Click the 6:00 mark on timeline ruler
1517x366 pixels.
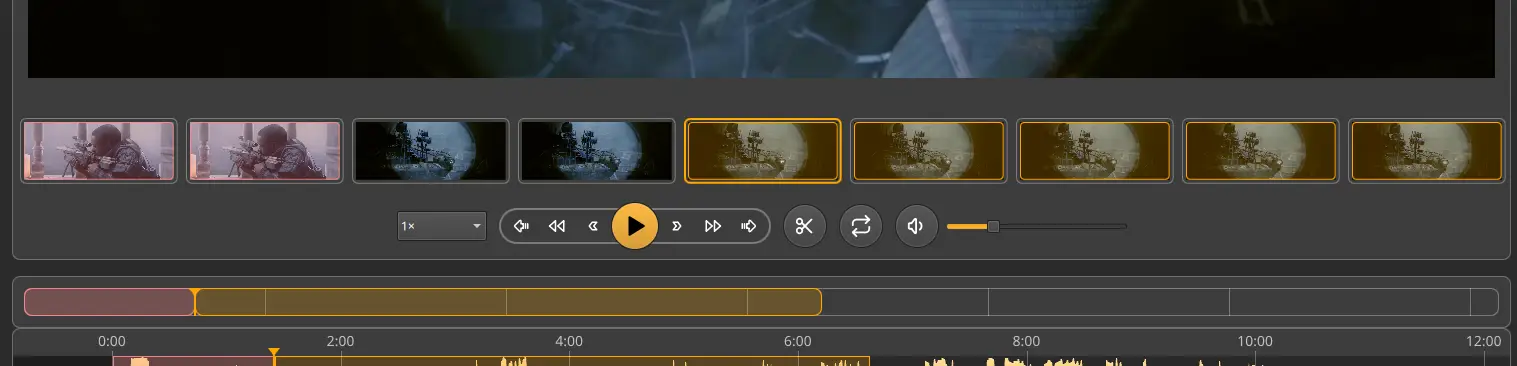pos(797,341)
